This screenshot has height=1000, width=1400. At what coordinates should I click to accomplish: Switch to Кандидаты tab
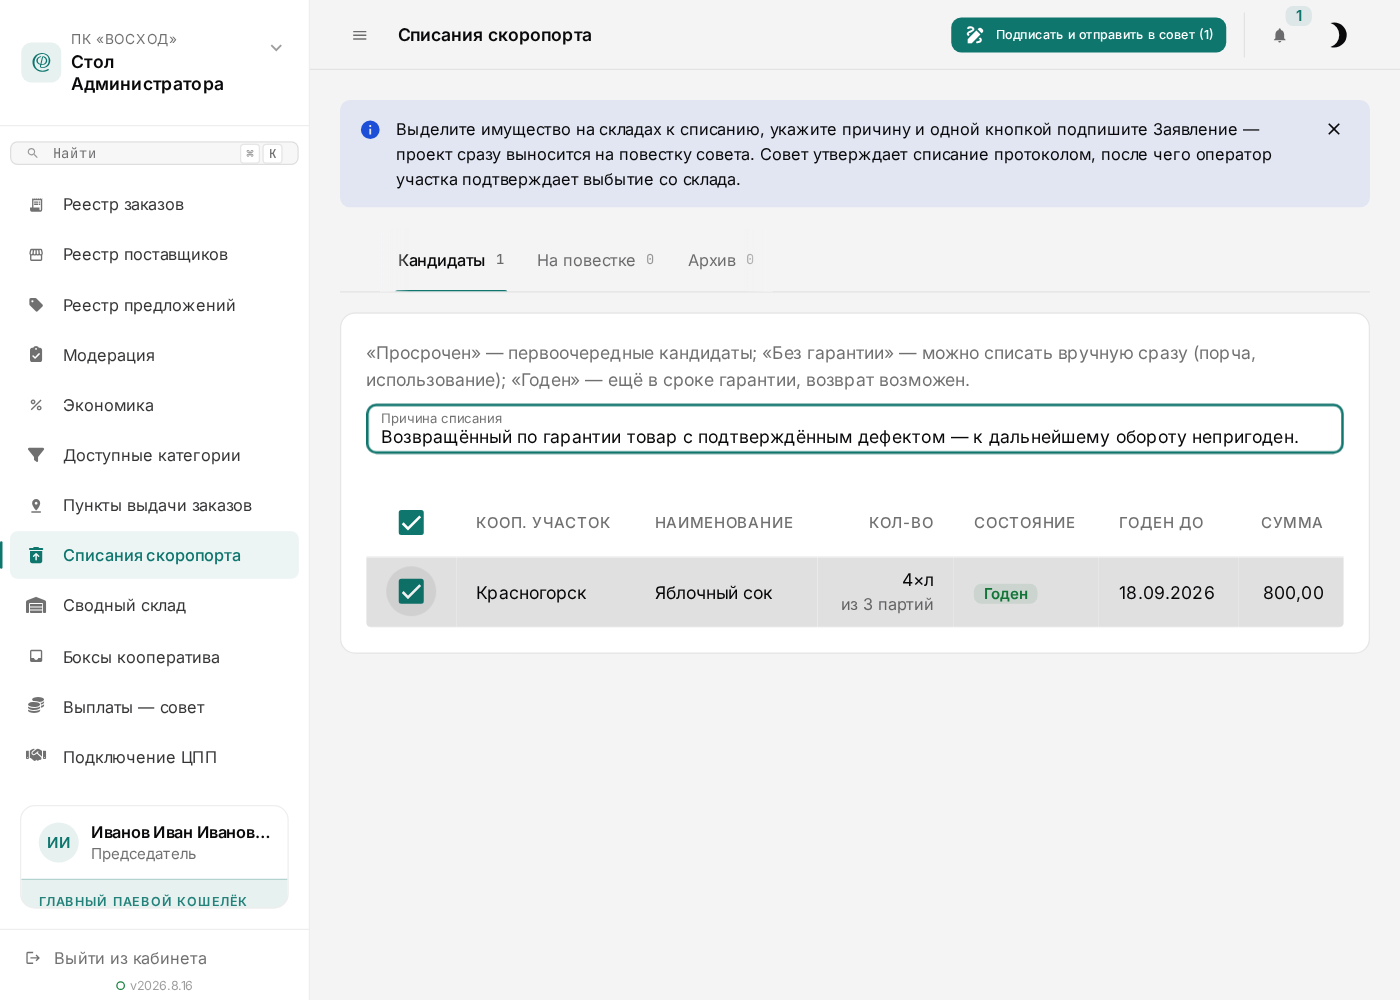coord(451,260)
